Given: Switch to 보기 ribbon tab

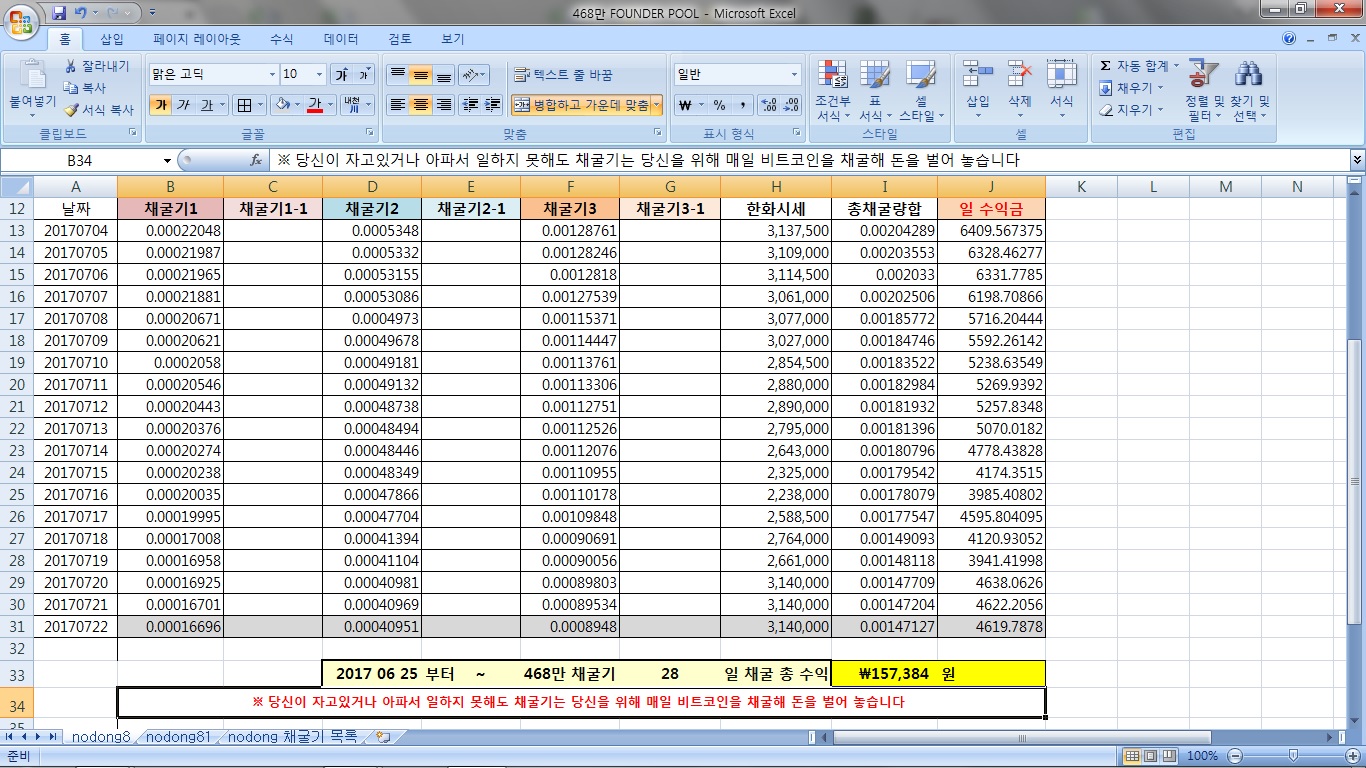Looking at the screenshot, I should click(x=453, y=39).
